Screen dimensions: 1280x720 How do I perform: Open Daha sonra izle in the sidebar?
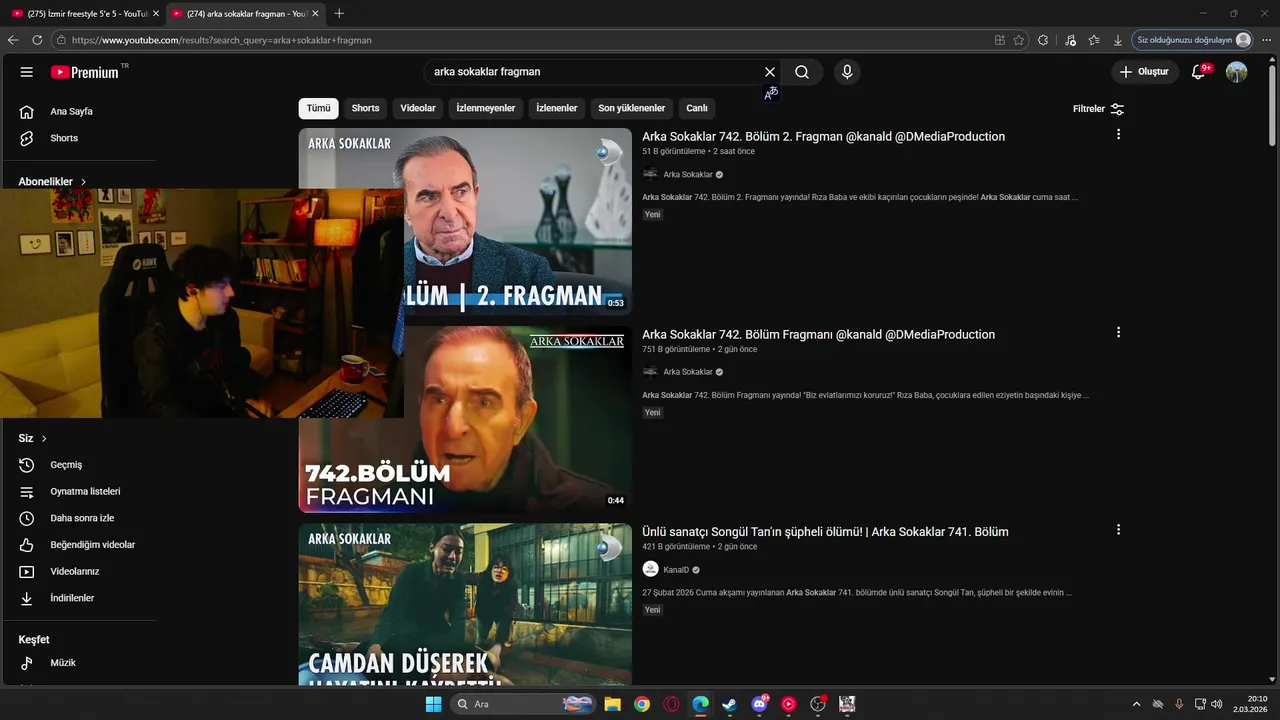tap(82, 518)
